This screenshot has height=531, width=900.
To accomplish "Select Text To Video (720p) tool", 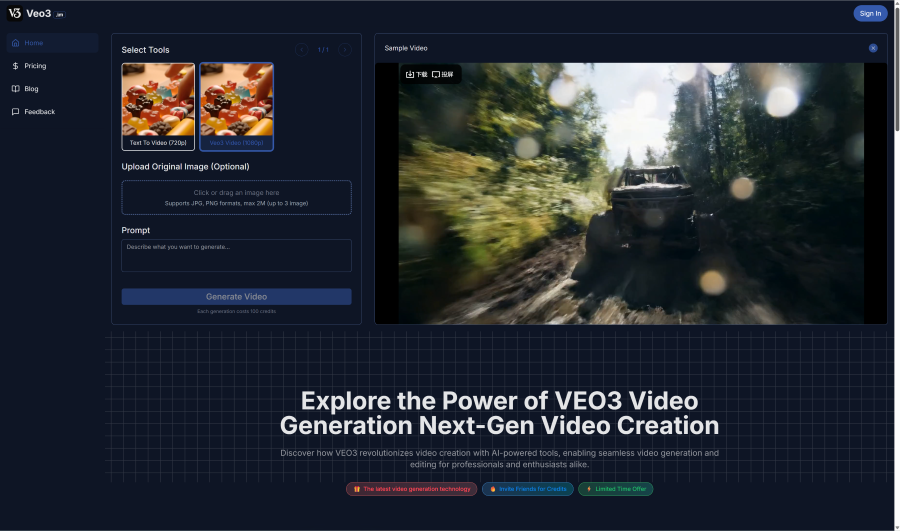I will click(x=158, y=107).
